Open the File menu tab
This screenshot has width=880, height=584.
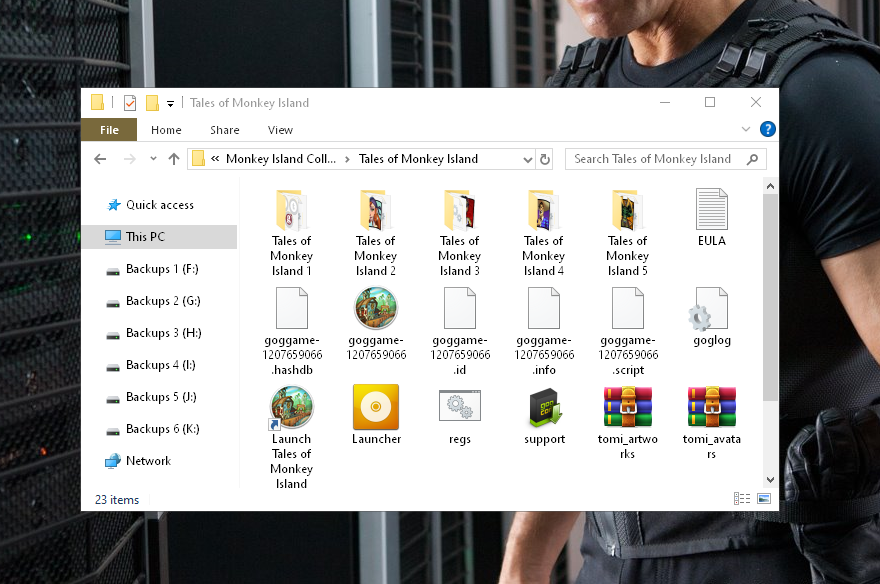click(x=109, y=130)
